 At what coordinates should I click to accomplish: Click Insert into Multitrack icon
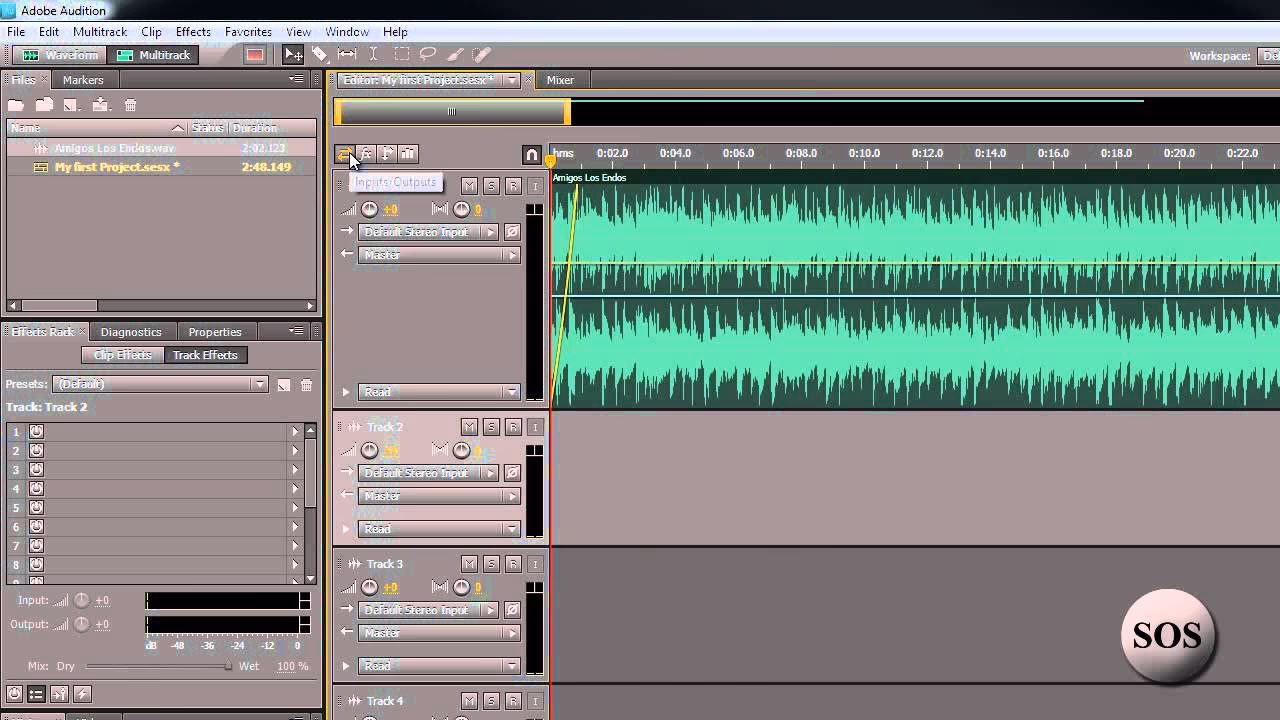pyautogui.click(x=100, y=105)
